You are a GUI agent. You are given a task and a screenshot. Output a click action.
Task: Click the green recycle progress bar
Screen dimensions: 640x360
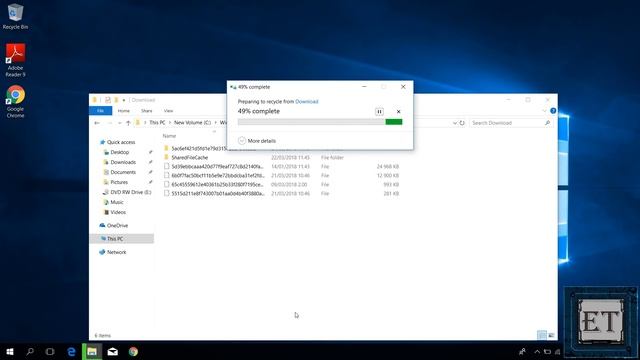point(320,122)
